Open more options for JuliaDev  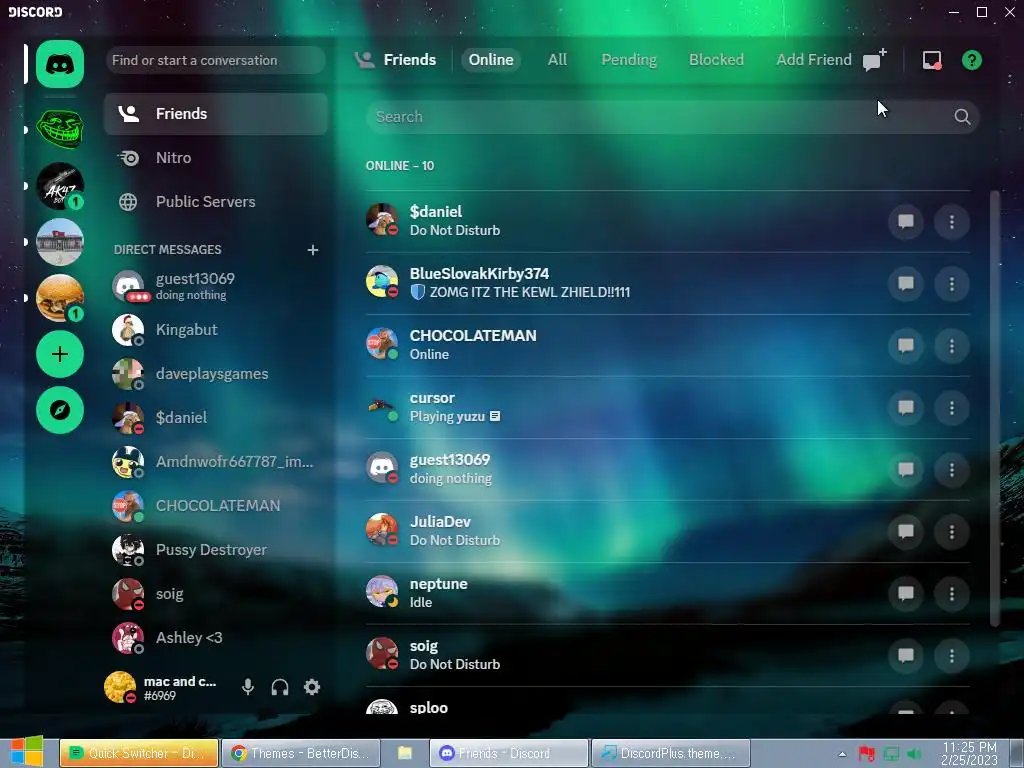coord(952,532)
